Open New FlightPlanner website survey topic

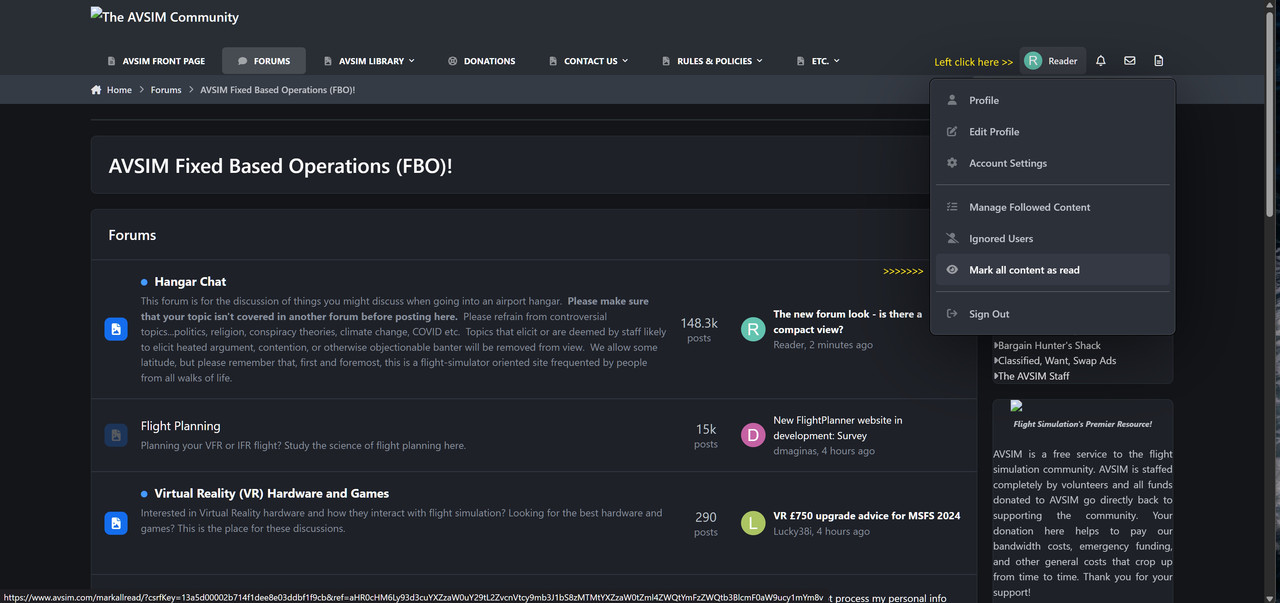[x=838, y=428]
